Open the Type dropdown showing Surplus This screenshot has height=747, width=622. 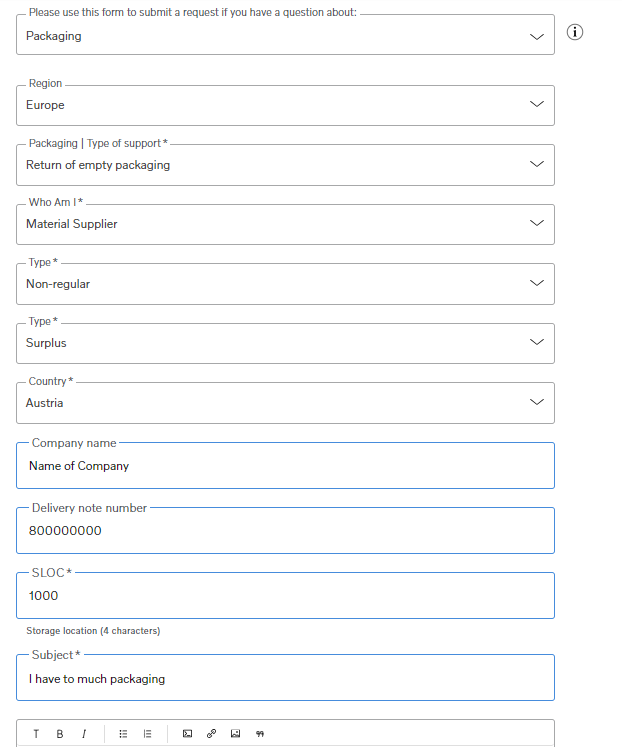(285, 343)
